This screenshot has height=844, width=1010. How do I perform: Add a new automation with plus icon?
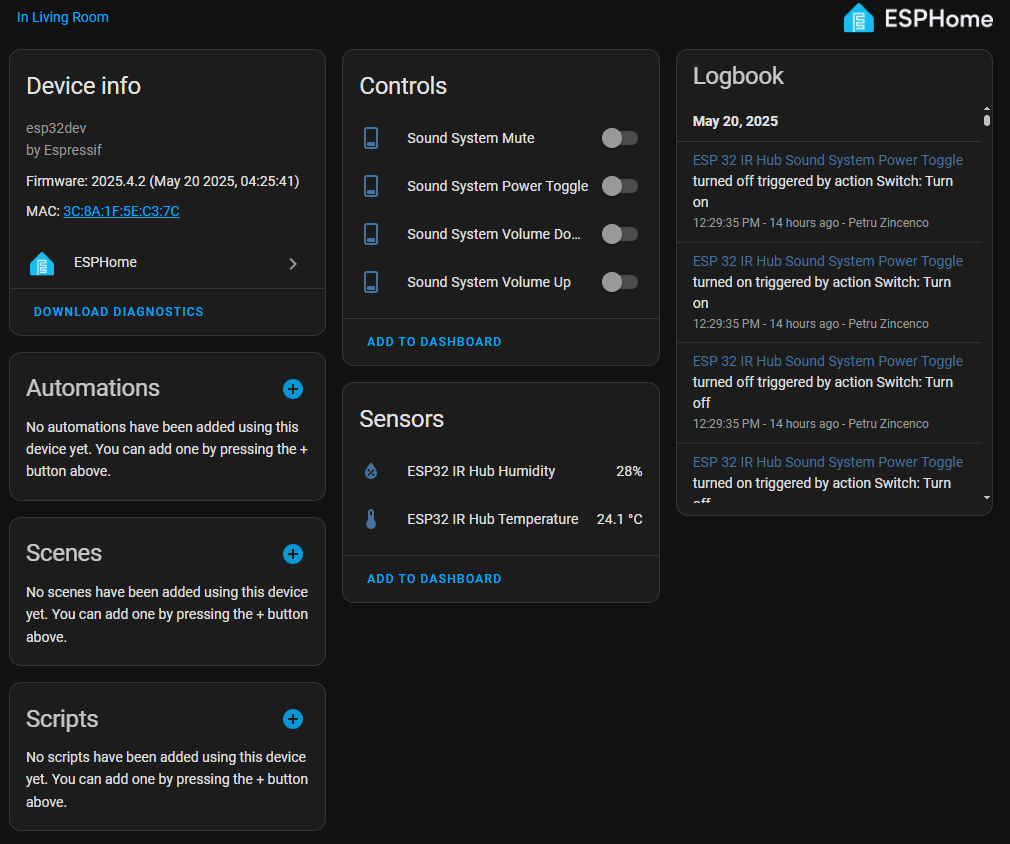click(x=293, y=389)
